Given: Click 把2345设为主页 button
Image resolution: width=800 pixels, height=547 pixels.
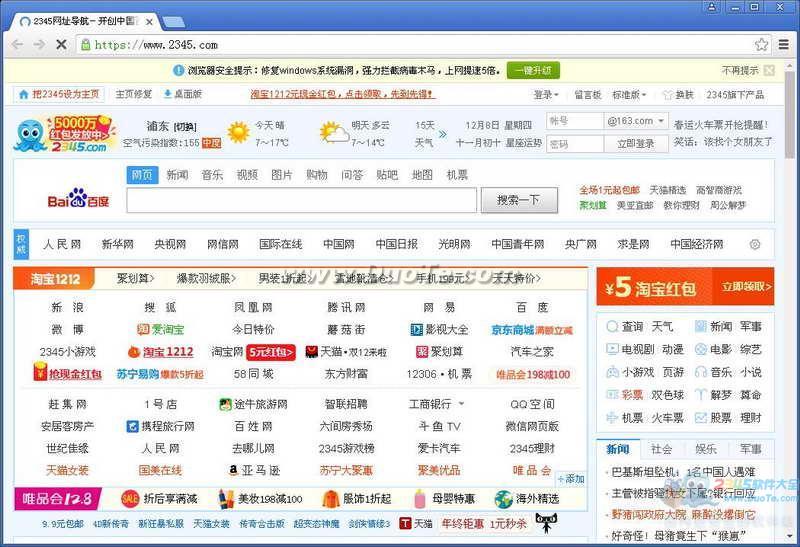Looking at the screenshot, I should tap(59, 94).
